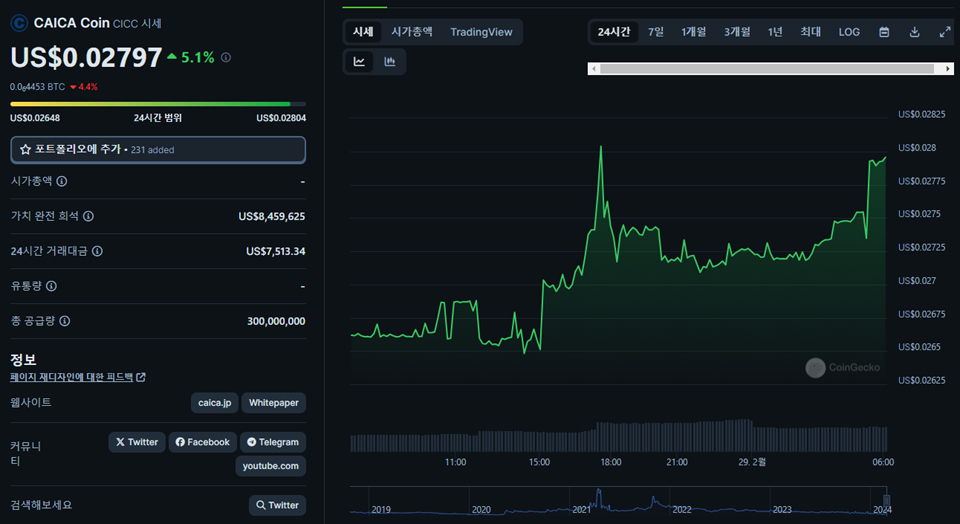Click the CAICA Coin logo icon

point(19,22)
